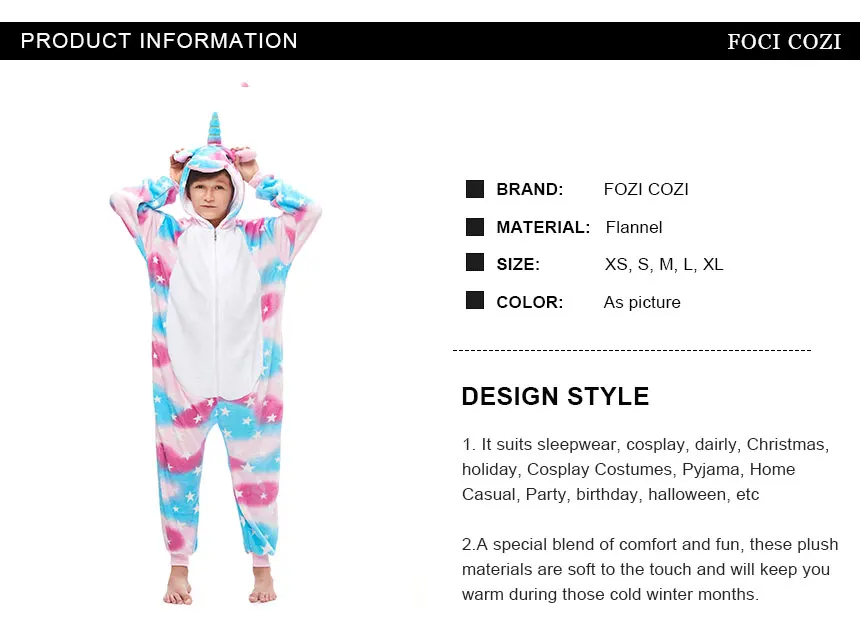Image resolution: width=860 pixels, height=621 pixels.
Task: Click the black square bullet beside SIZE
Action: pyautogui.click(x=474, y=262)
